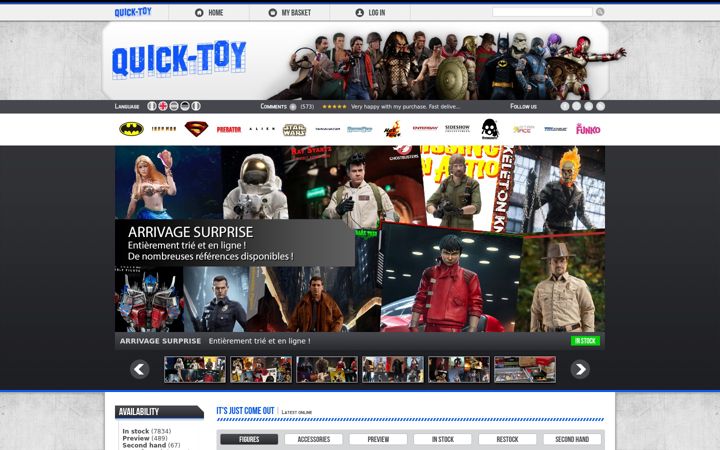Click the Arrivage Surprise main slide image
The image size is (720, 450).
point(360,239)
